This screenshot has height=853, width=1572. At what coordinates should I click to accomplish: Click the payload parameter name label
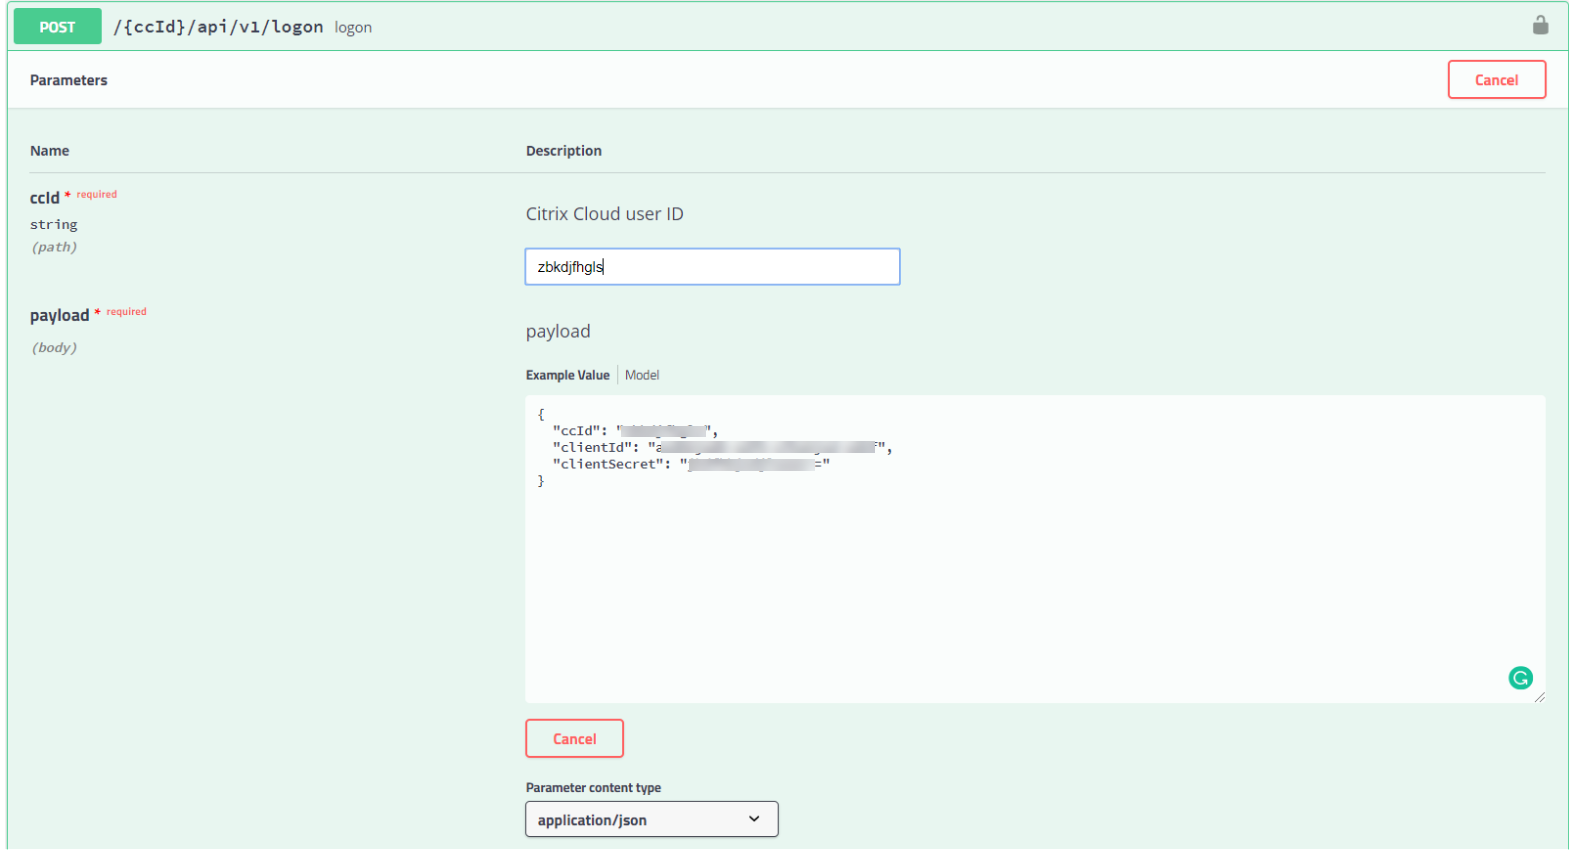coord(59,316)
